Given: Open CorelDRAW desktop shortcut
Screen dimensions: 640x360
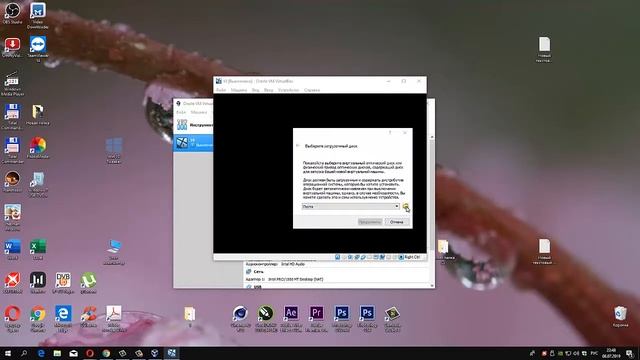Looking at the screenshot, I should [266, 319].
